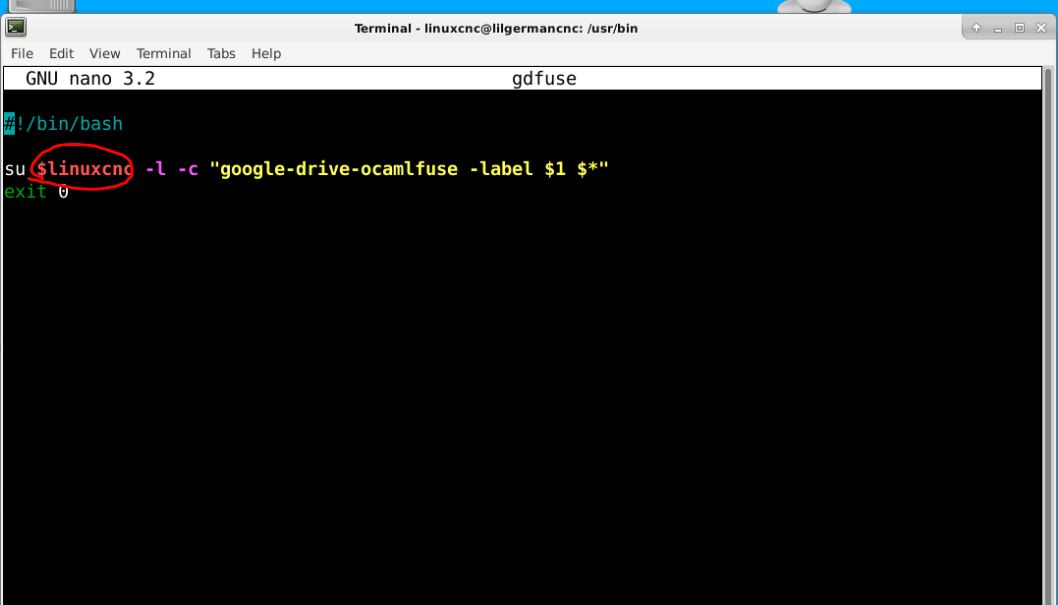Open the Edit menu
The width and height of the screenshot is (1058, 605).
click(x=61, y=53)
